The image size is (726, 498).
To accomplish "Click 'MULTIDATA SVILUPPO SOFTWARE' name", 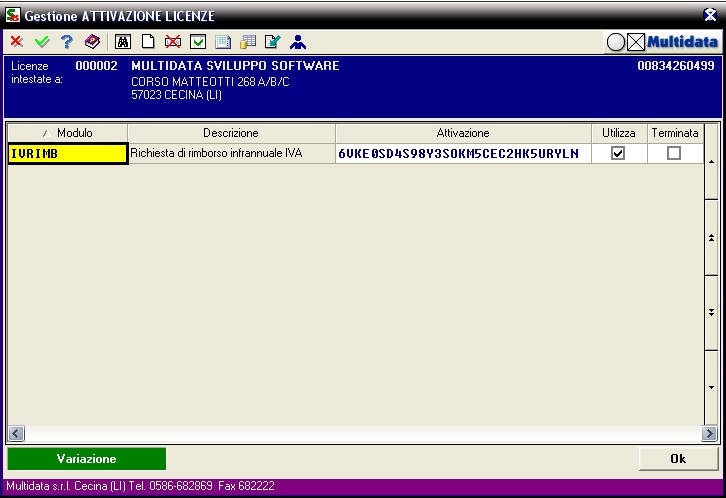I will [x=235, y=66].
